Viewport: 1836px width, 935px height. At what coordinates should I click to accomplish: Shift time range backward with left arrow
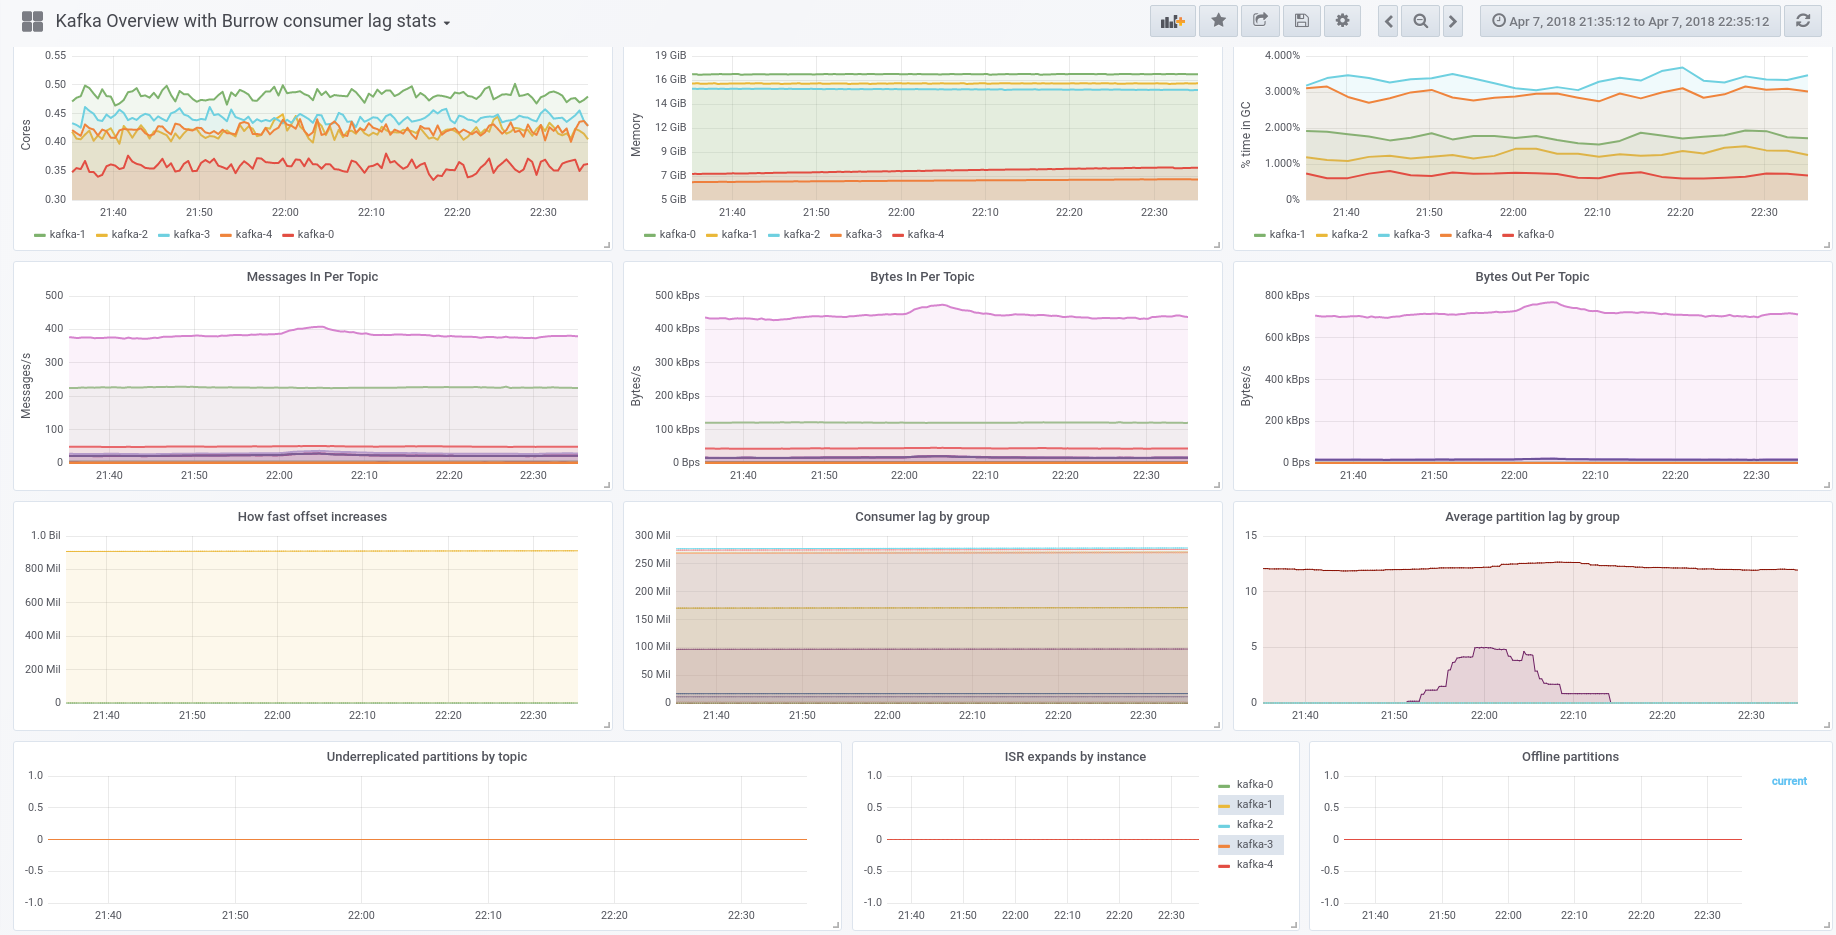point(1388,21)
